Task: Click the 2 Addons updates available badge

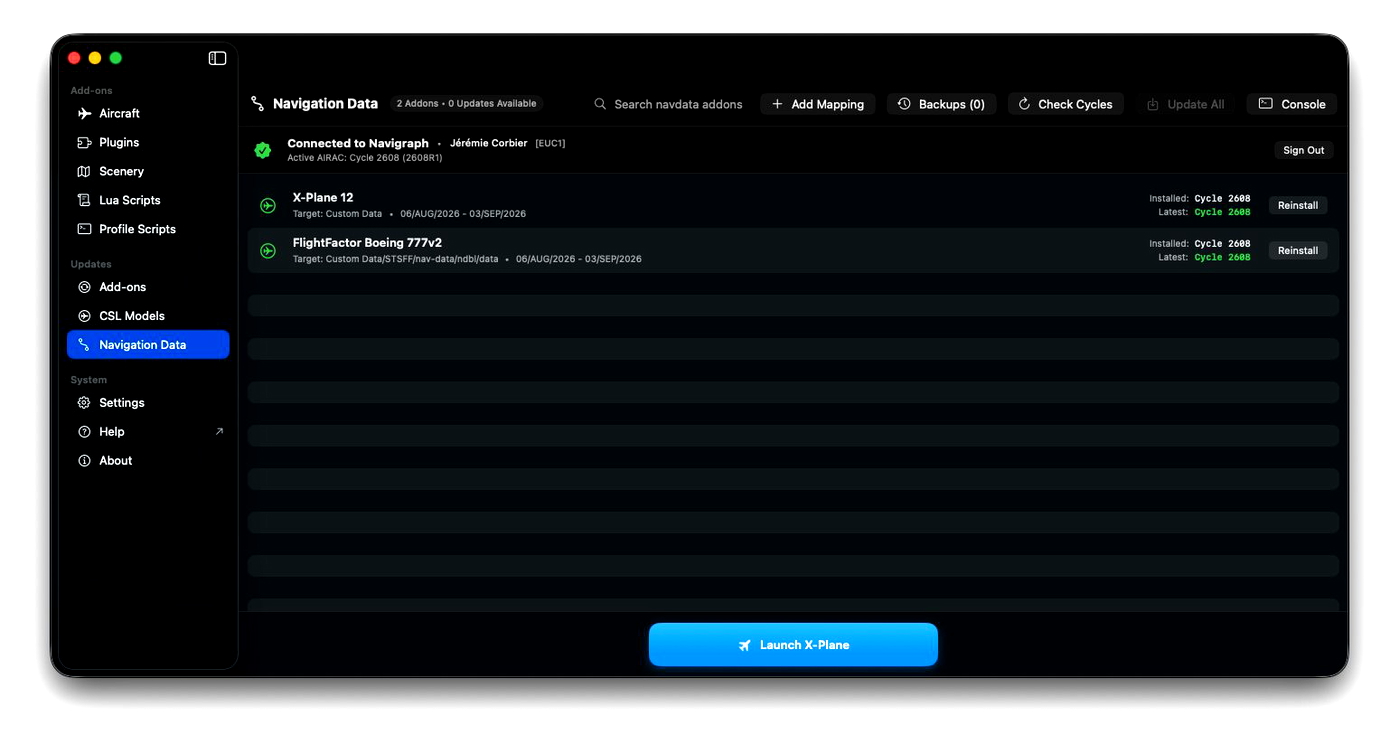Action: click(x=467, y=104)
